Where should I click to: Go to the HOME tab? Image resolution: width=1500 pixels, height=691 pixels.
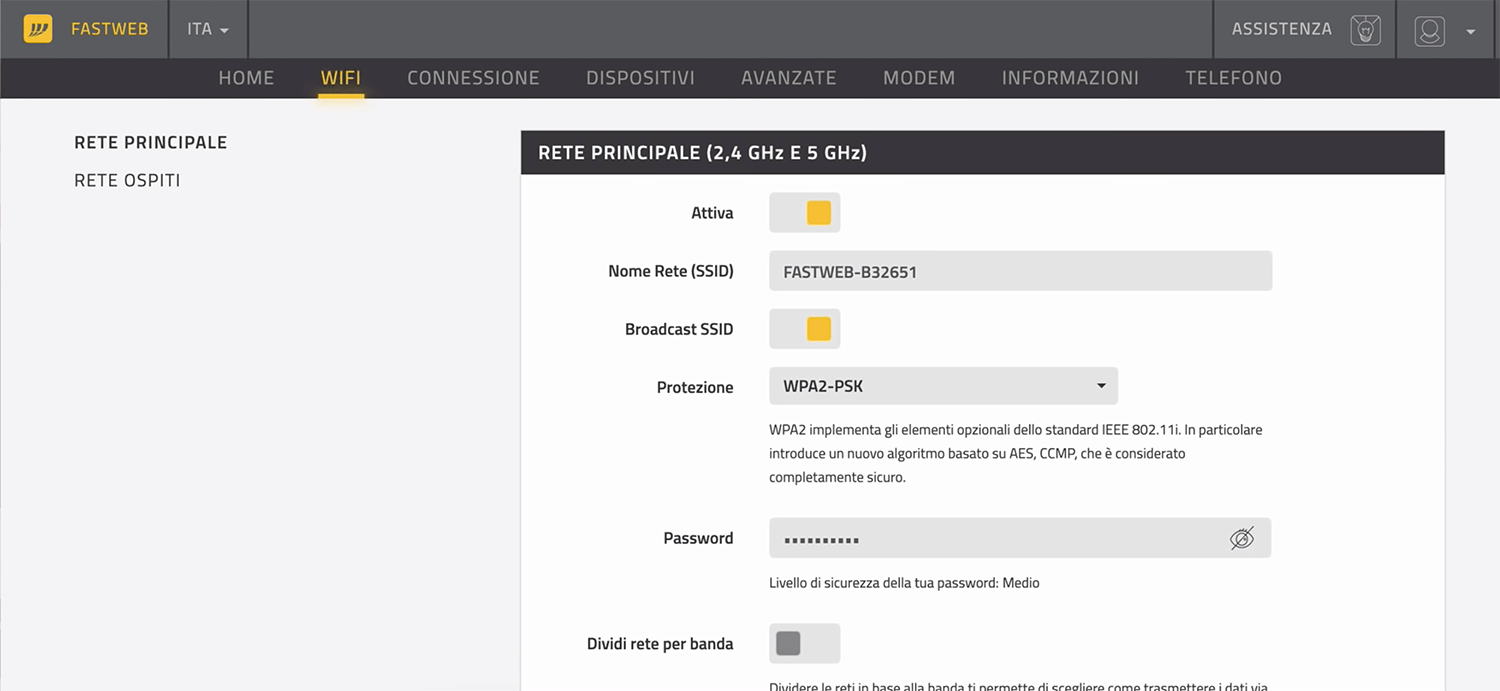coord(246,78)
